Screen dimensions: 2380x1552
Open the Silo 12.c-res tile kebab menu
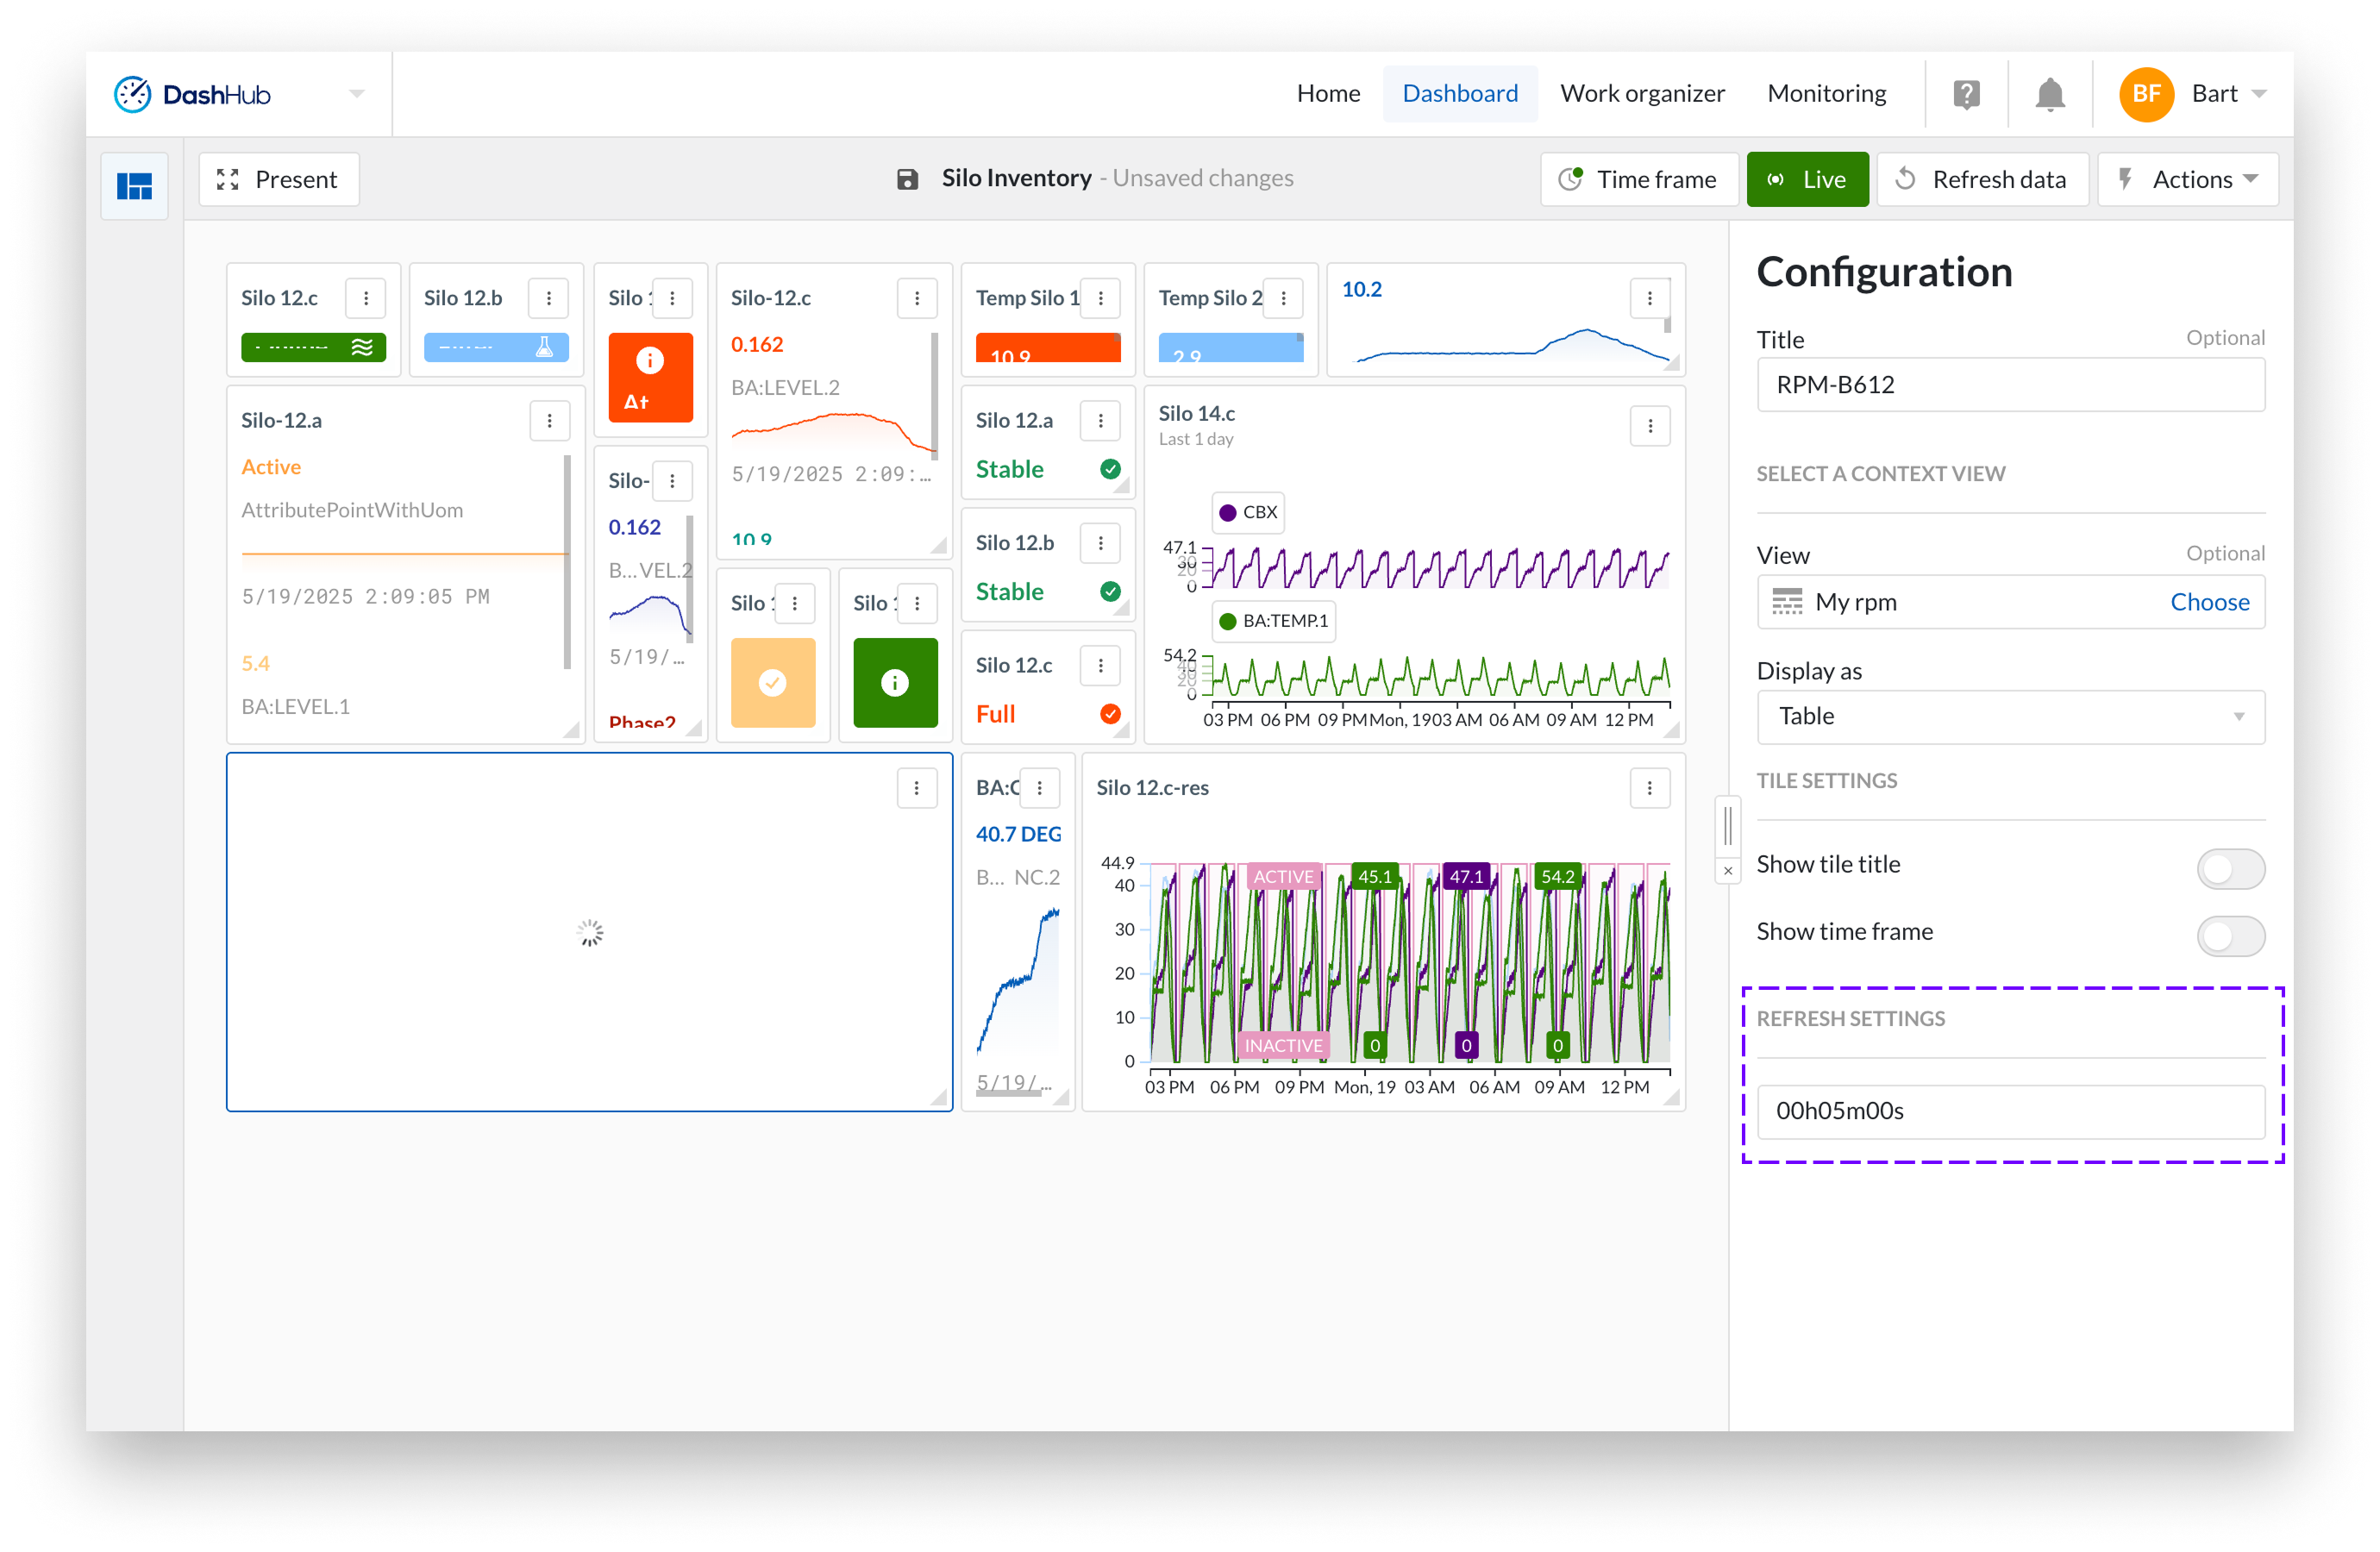[1649, 789]
